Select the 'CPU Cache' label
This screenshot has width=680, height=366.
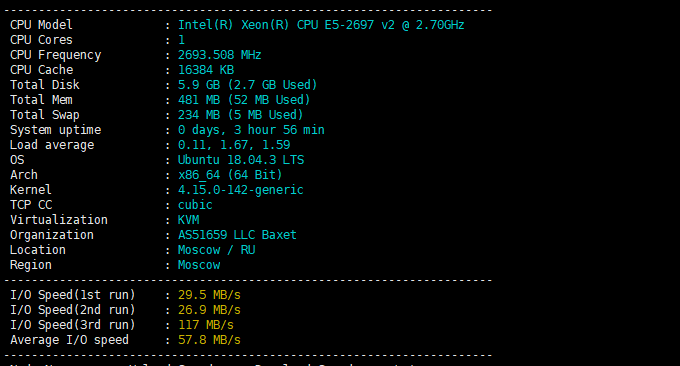42,70
